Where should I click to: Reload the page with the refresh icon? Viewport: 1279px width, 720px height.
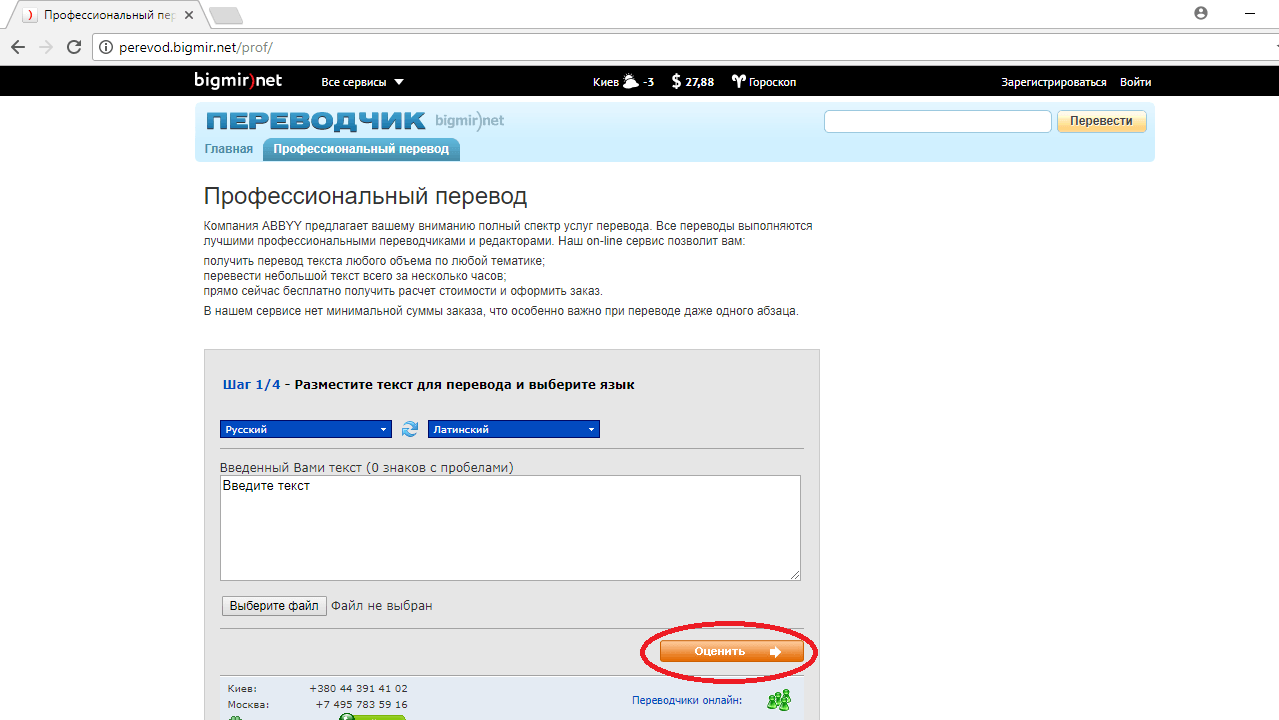[x=73, y=47]
